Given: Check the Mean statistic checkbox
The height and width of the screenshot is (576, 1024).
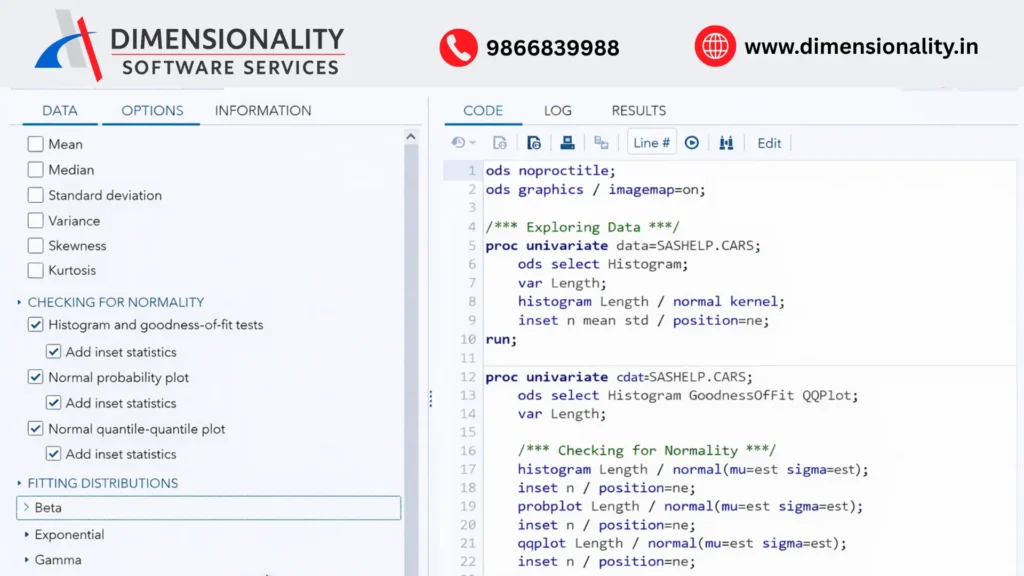Looking at the screenshot, I should pyautogui.click(x=36, y=144).
